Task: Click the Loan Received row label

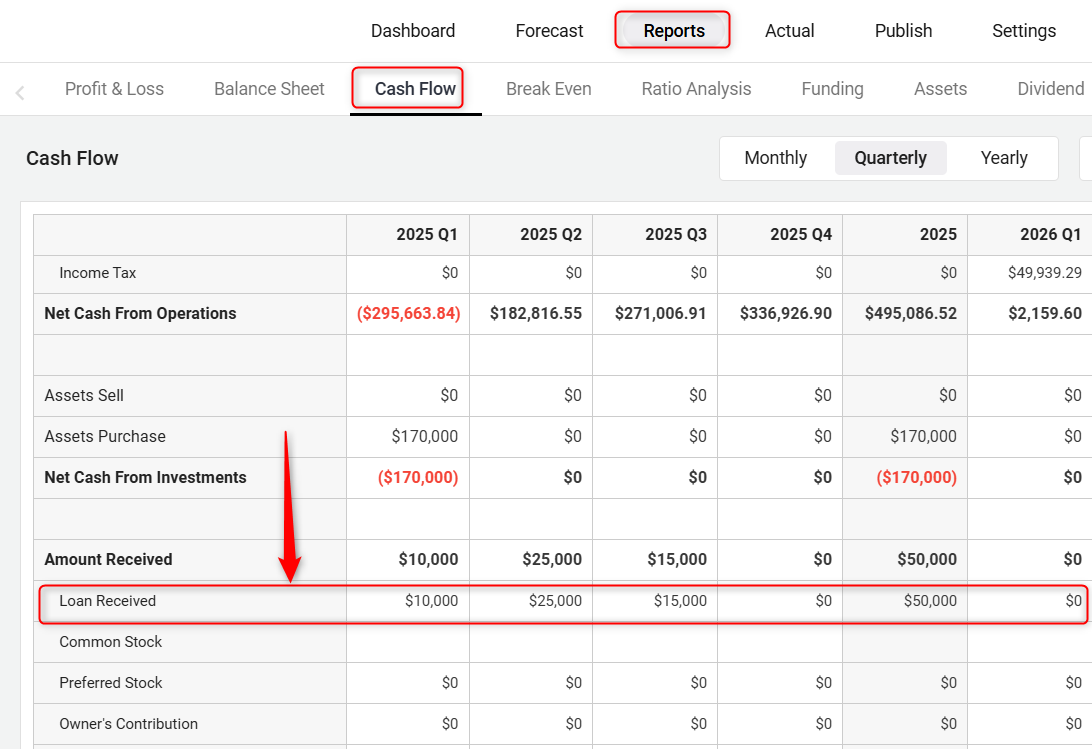Action: point(108,601)
